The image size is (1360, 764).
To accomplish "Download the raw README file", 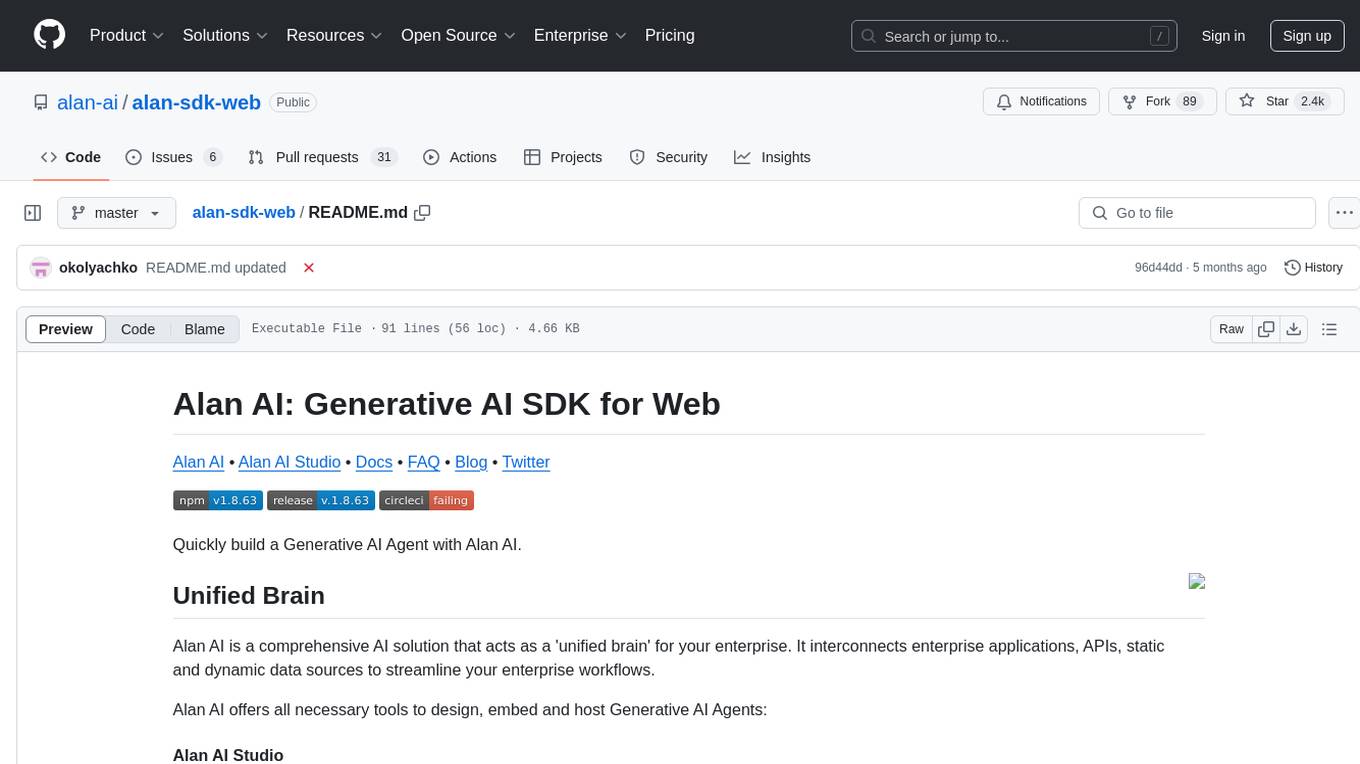I will (x=1293, y=329).
